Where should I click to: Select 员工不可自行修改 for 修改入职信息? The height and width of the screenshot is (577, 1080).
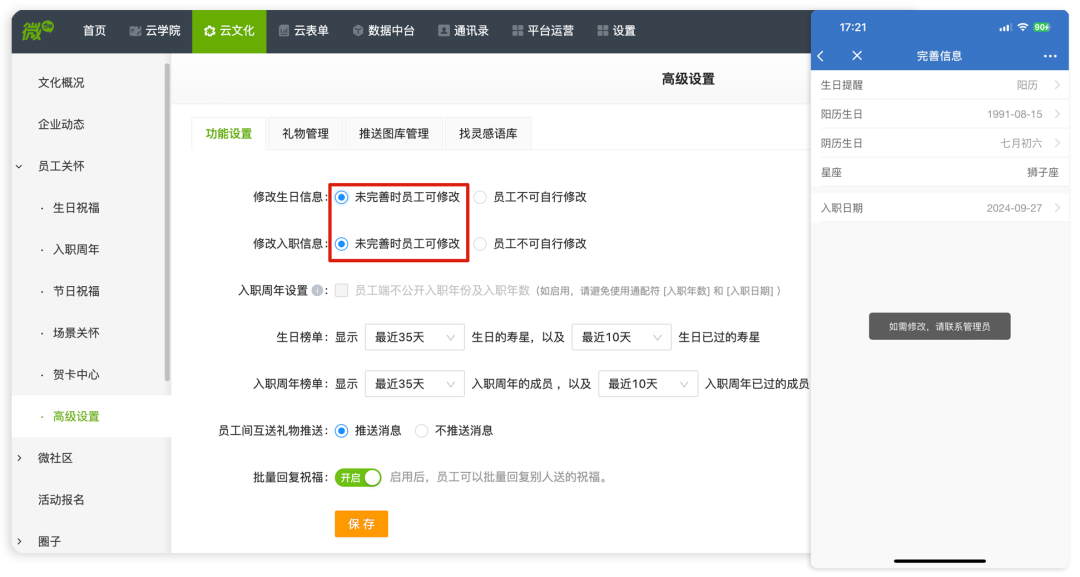coord(480,244)
